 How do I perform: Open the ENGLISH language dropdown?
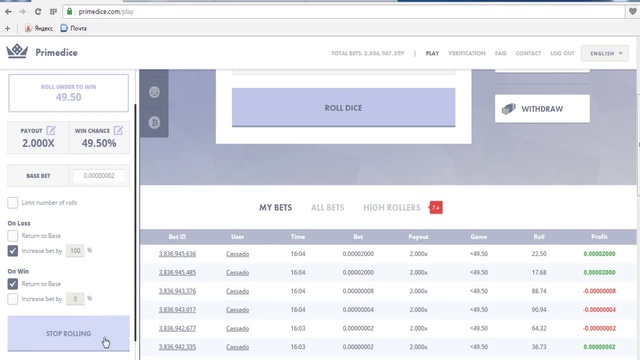click(x=605, y=53)
